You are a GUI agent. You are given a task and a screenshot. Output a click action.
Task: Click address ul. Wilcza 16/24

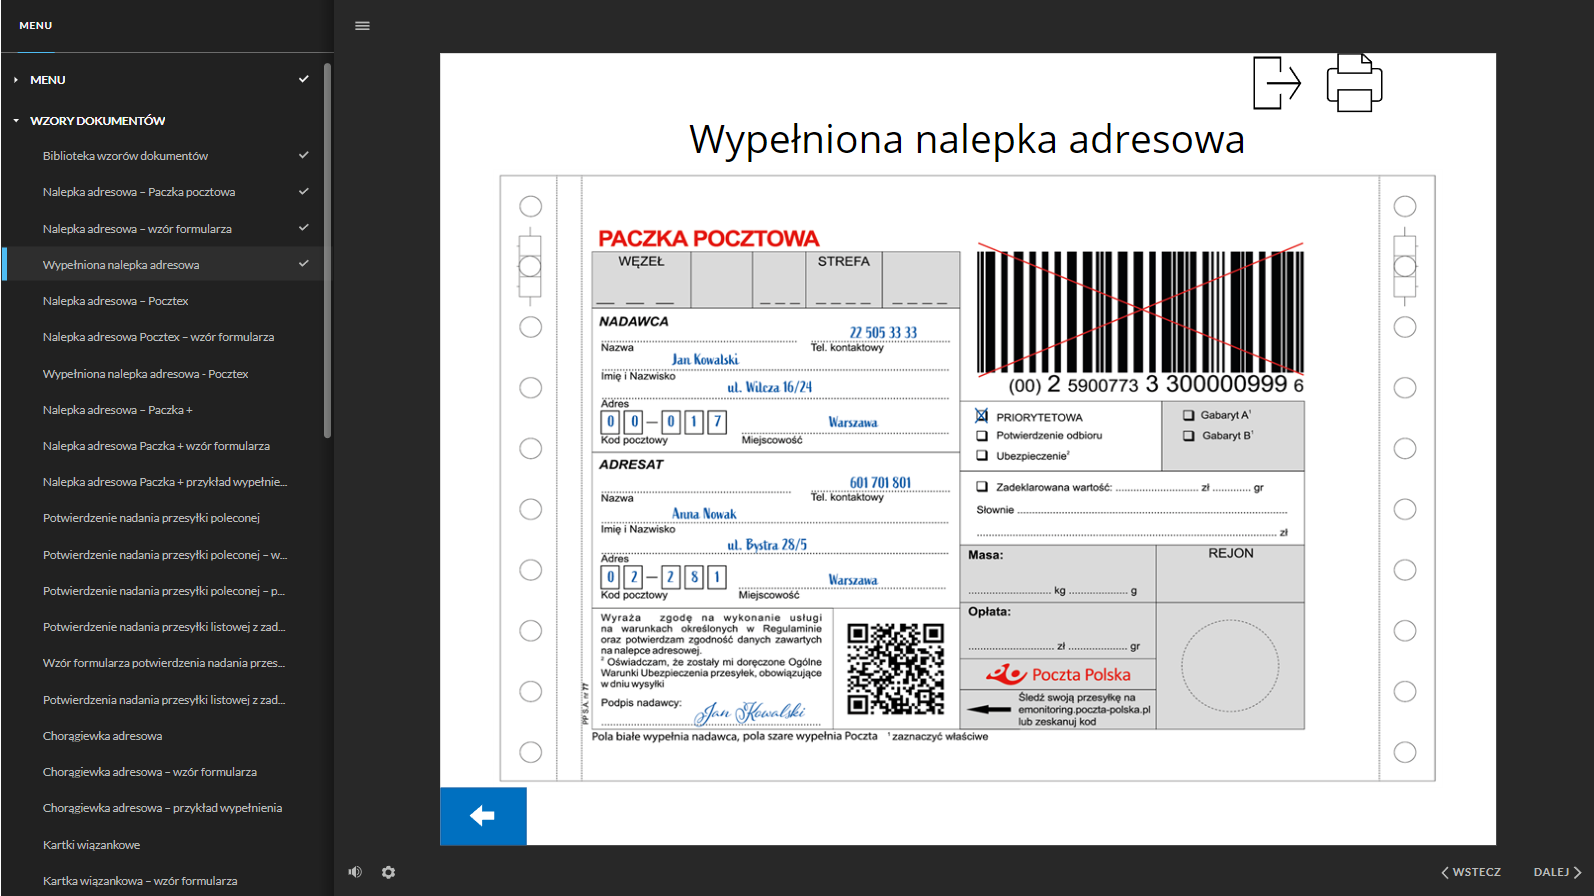click(769, 387)
